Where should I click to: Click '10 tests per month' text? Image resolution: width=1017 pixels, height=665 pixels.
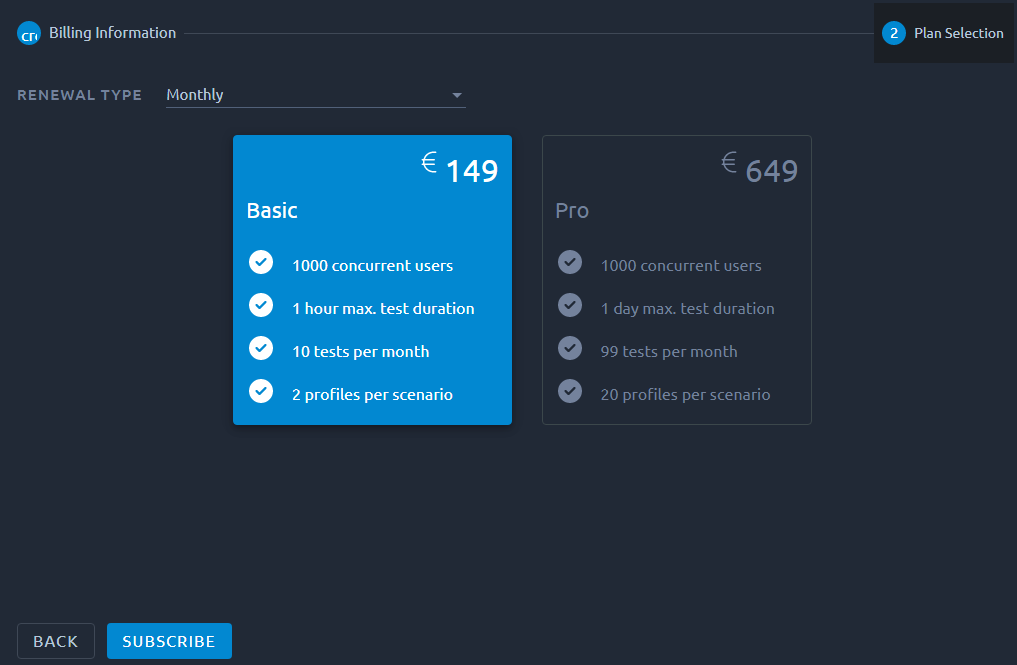coord(361,352)
